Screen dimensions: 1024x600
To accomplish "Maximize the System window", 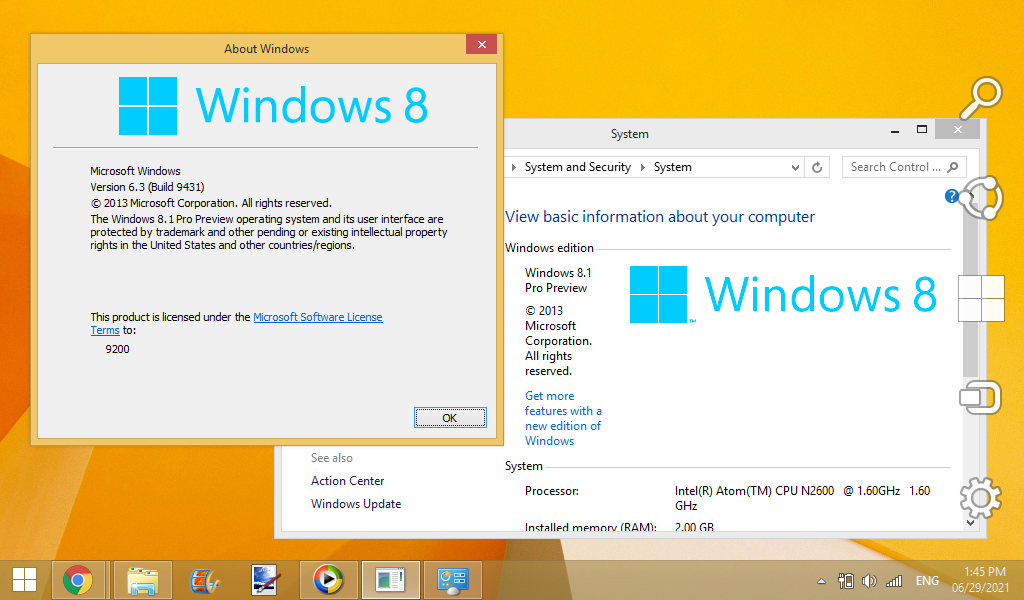I will click(921, 130).
